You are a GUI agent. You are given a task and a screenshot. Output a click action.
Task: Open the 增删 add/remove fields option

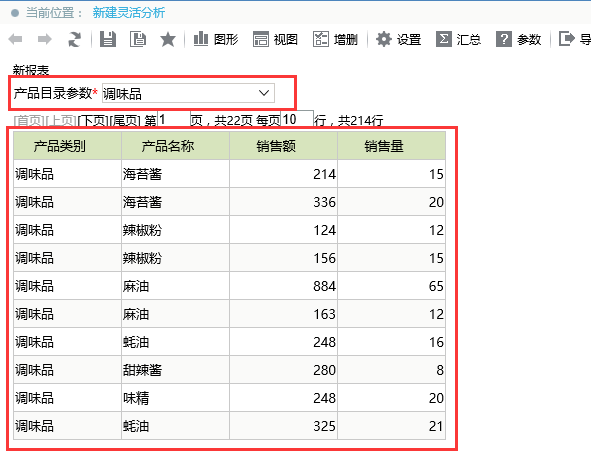(x=335, y=39)
